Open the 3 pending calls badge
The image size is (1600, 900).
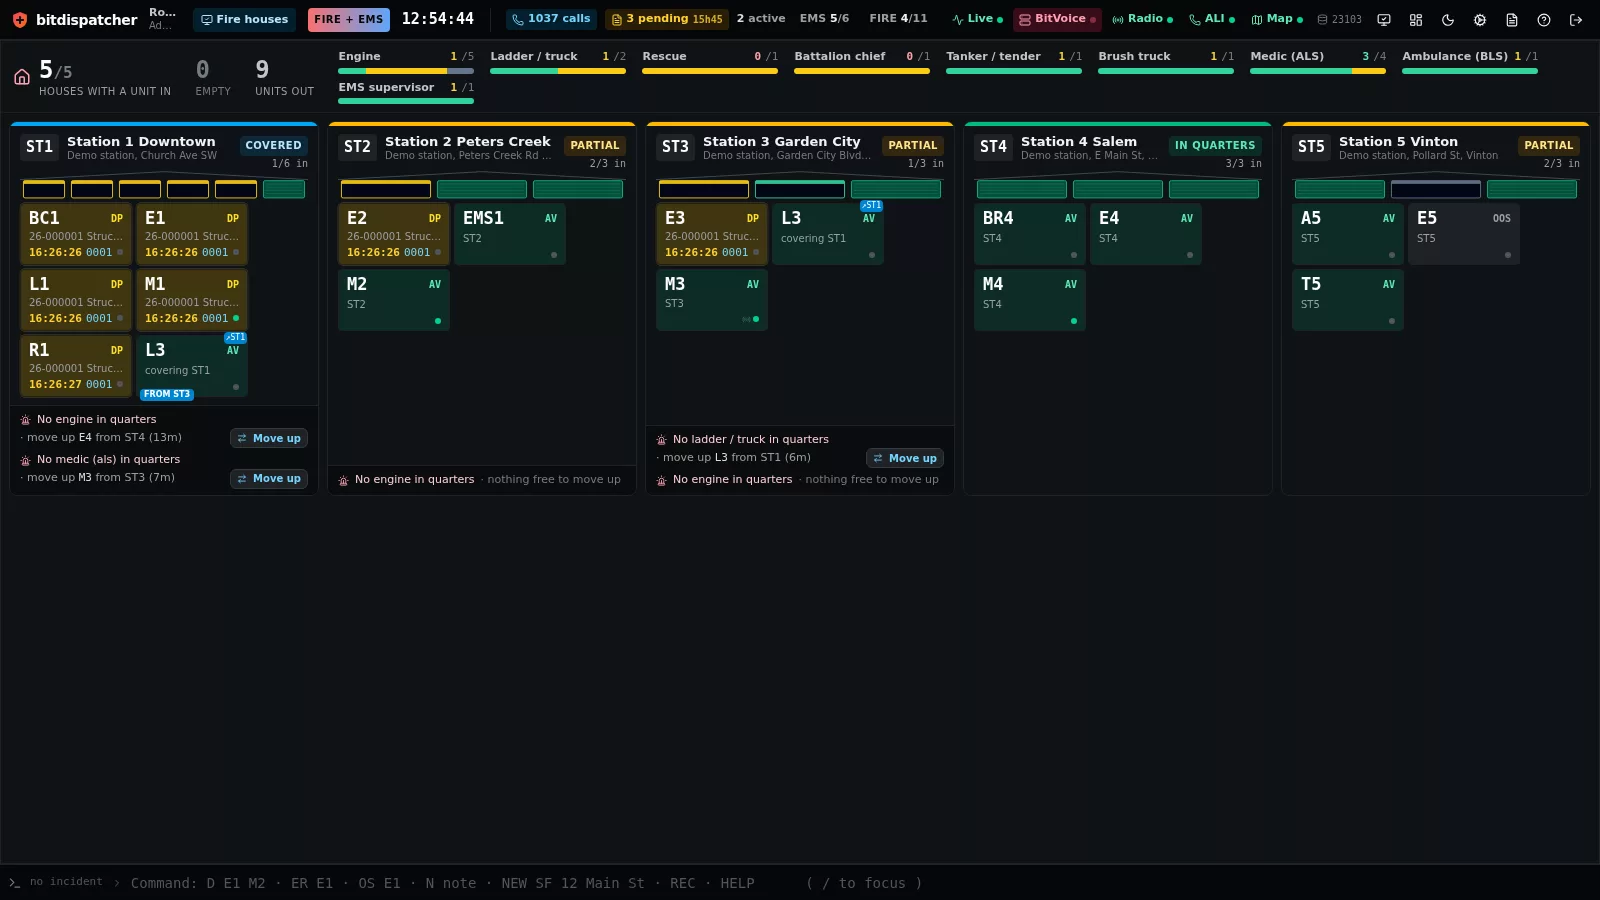[667, 19]
